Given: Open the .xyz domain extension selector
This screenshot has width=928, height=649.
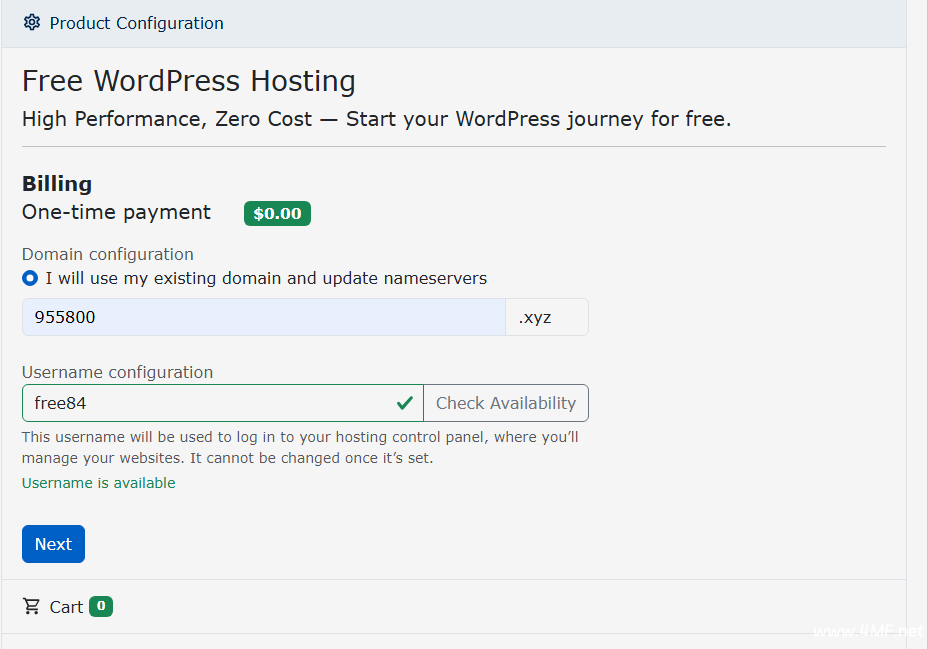Looking at the screenshot, I should (546, 317).
